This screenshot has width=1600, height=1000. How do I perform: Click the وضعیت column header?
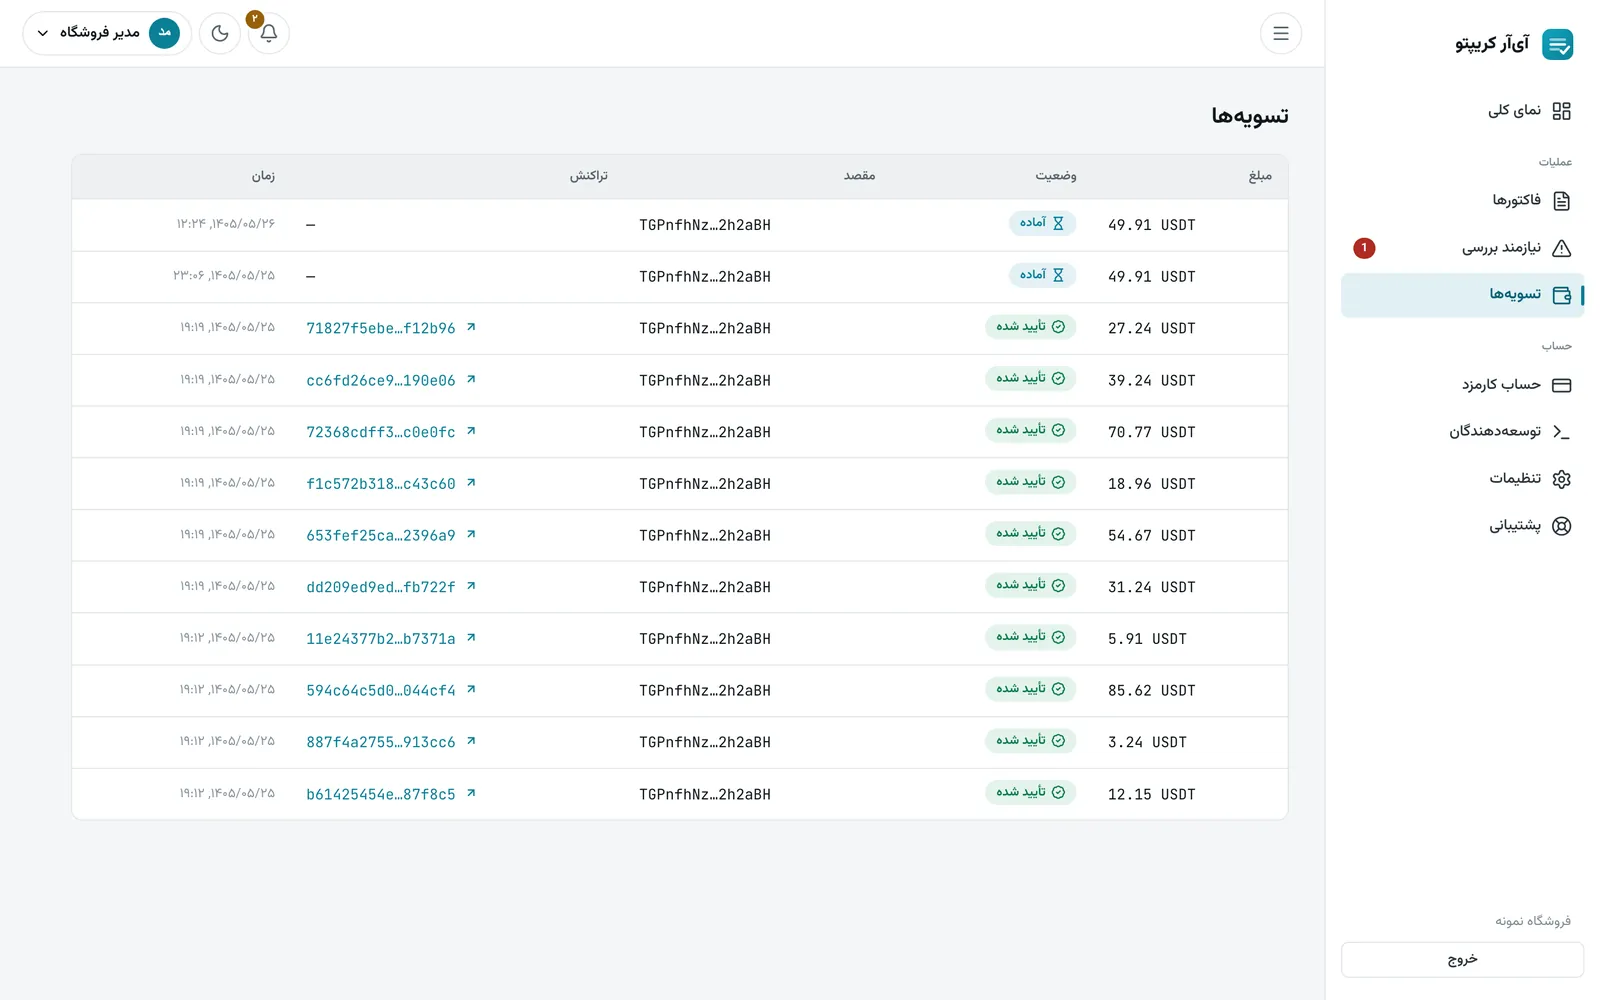(x=1056, y=176)
